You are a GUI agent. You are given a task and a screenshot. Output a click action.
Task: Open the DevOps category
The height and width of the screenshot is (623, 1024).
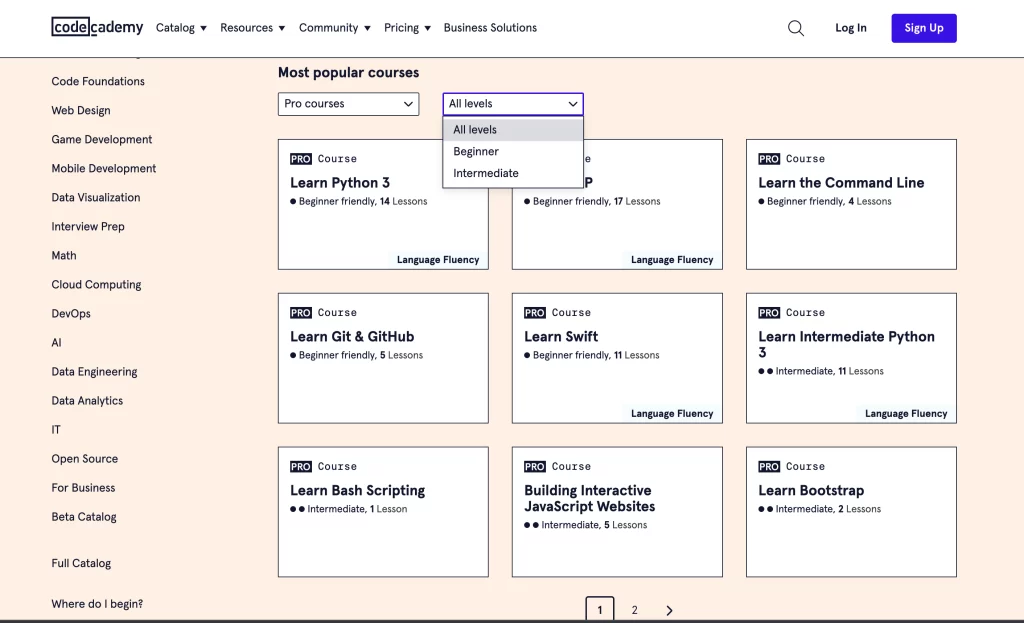coord(71,313)
